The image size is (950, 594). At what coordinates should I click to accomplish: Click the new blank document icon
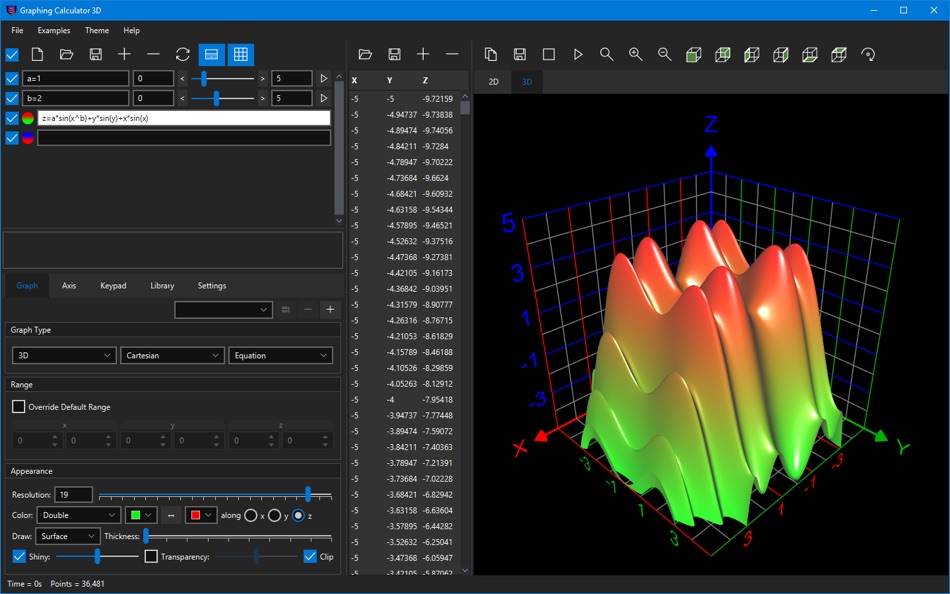37,54
